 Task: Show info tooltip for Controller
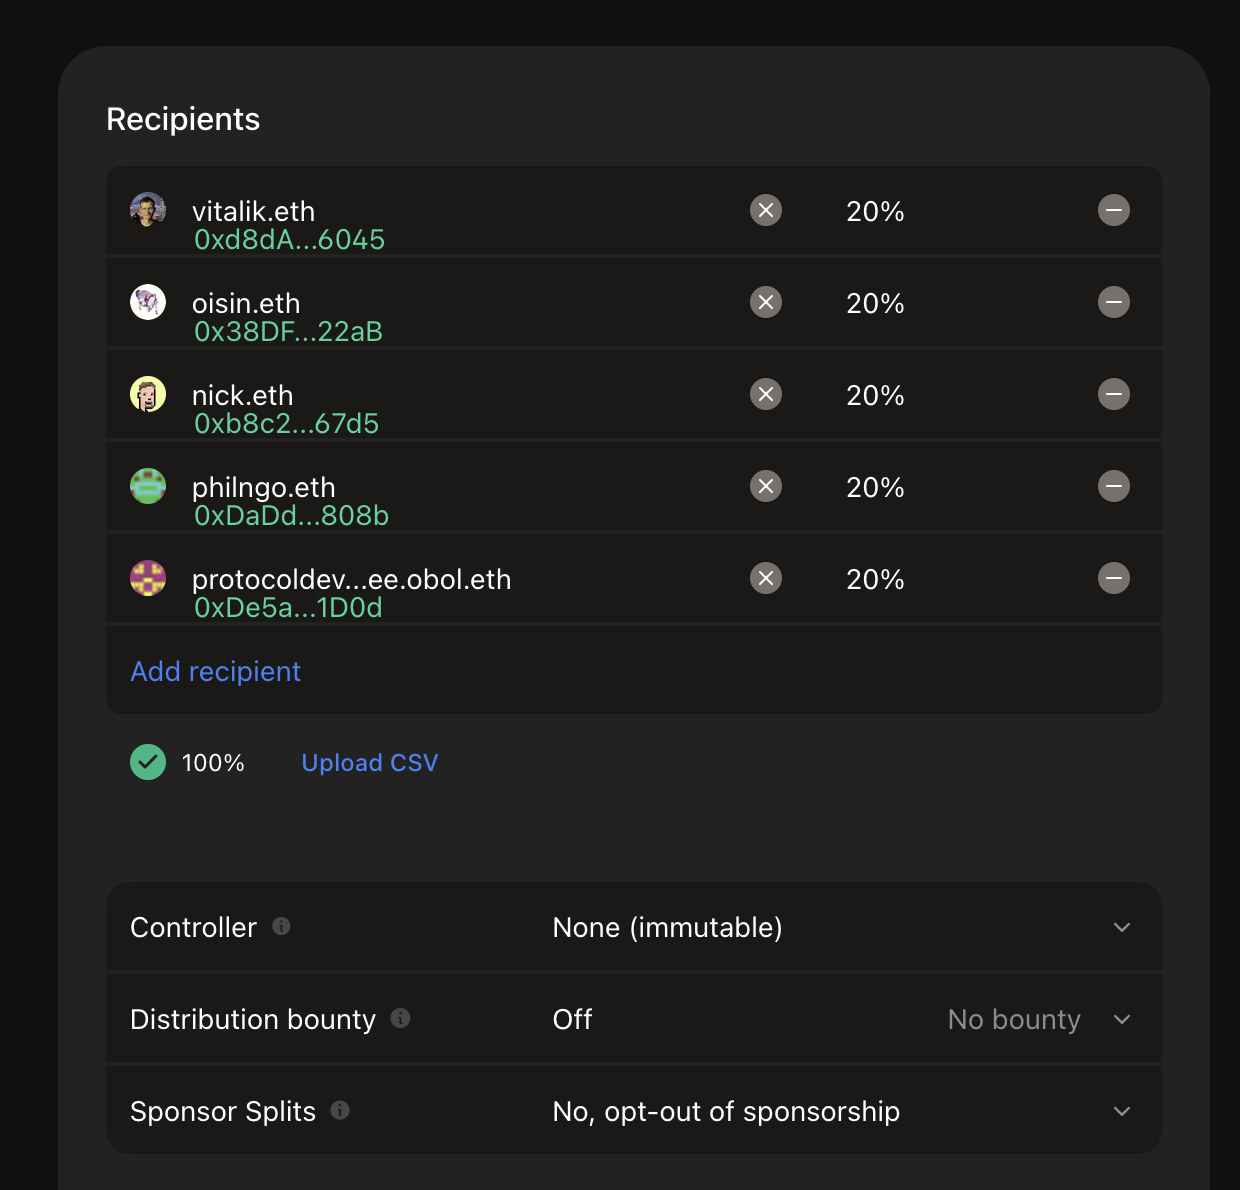[282, 926]
